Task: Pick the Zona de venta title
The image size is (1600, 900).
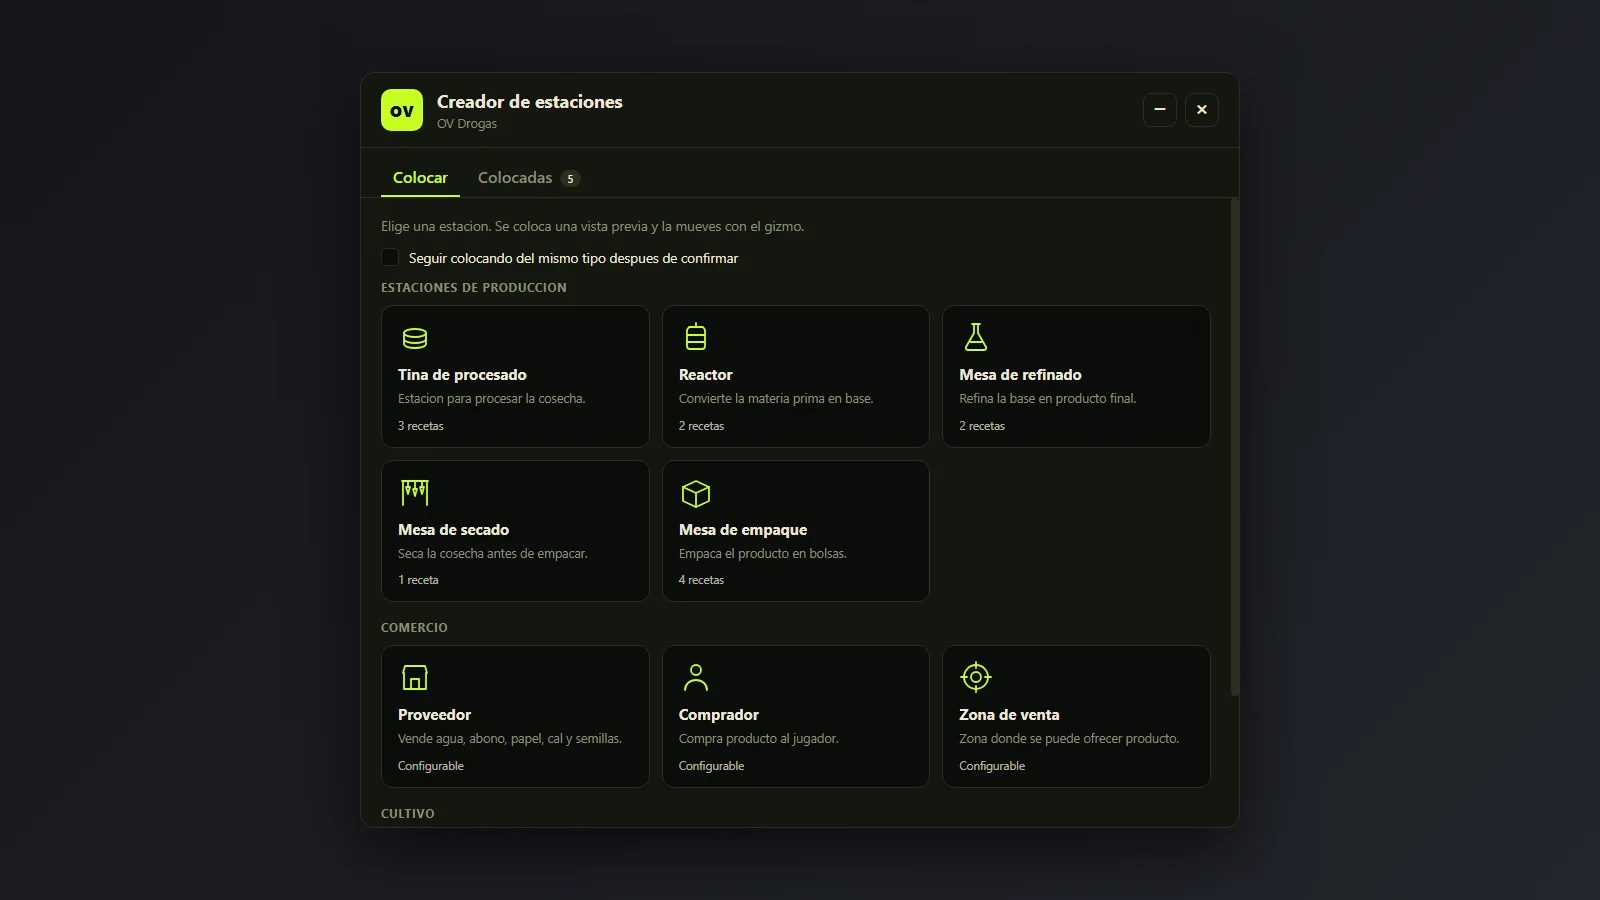Action: [1009, 715]
